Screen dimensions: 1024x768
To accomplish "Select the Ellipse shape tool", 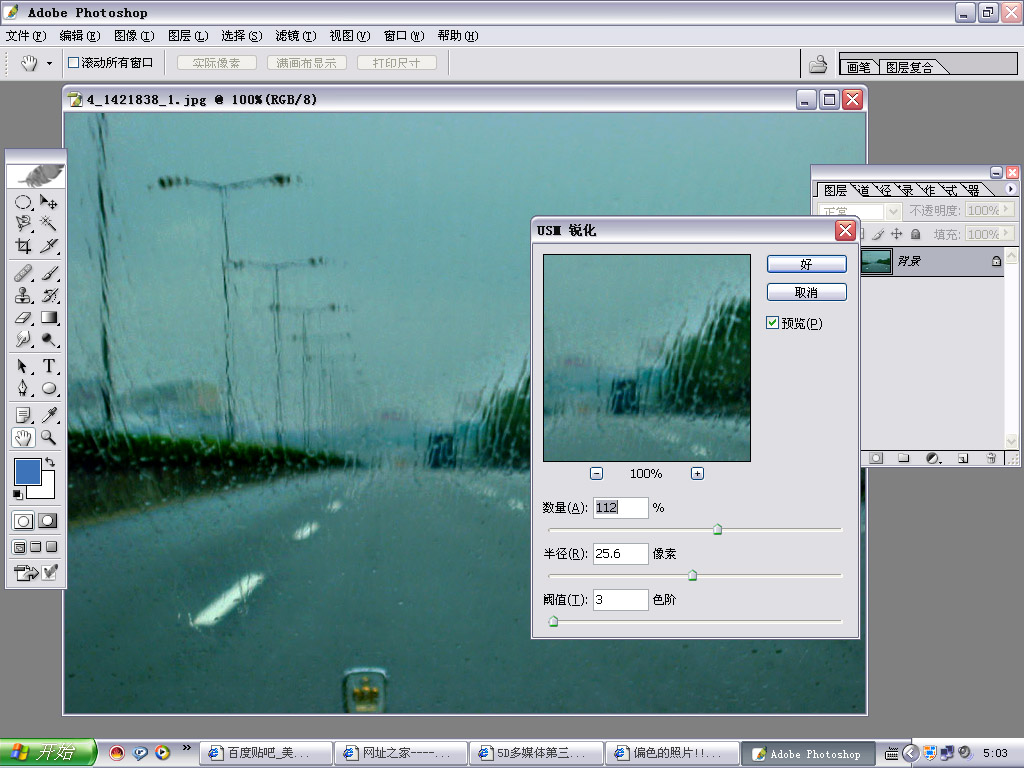I will point(48,388).
